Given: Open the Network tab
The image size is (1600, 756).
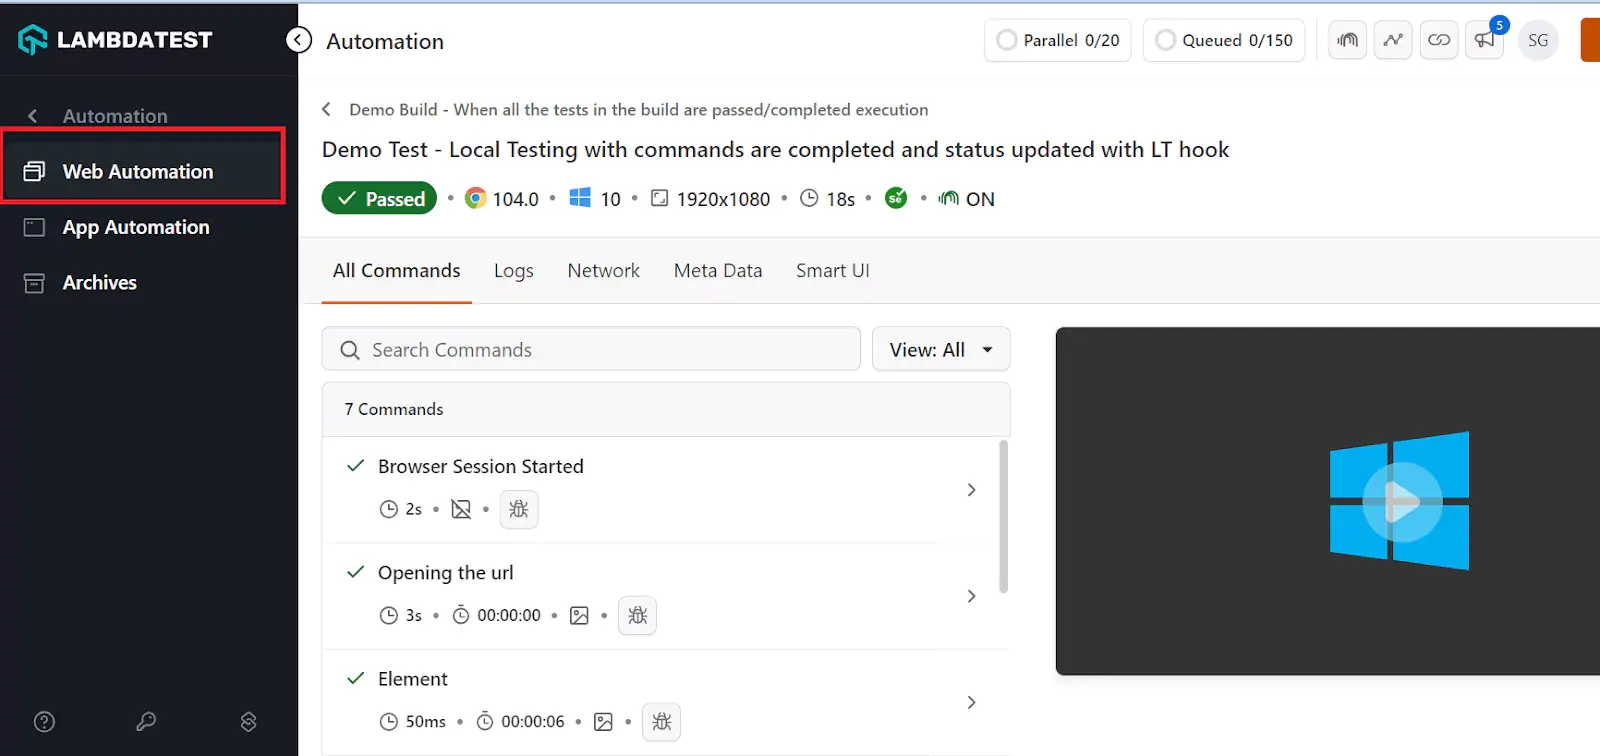Looking at the screenshot, I should [x=604, y=271].
